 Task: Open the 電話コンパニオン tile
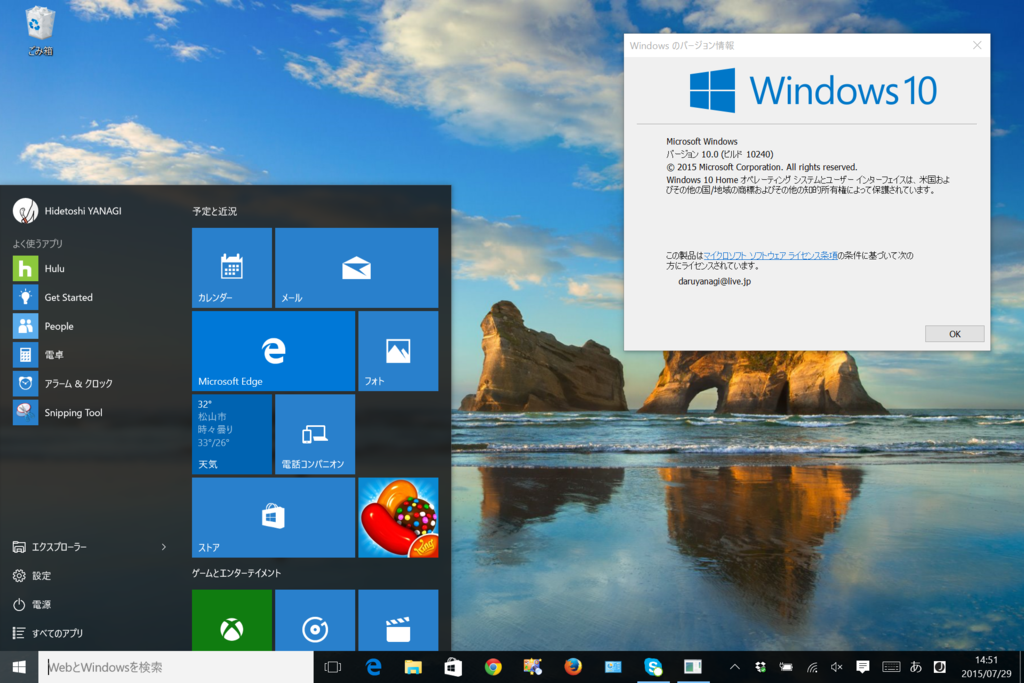[x=315, y=434]
